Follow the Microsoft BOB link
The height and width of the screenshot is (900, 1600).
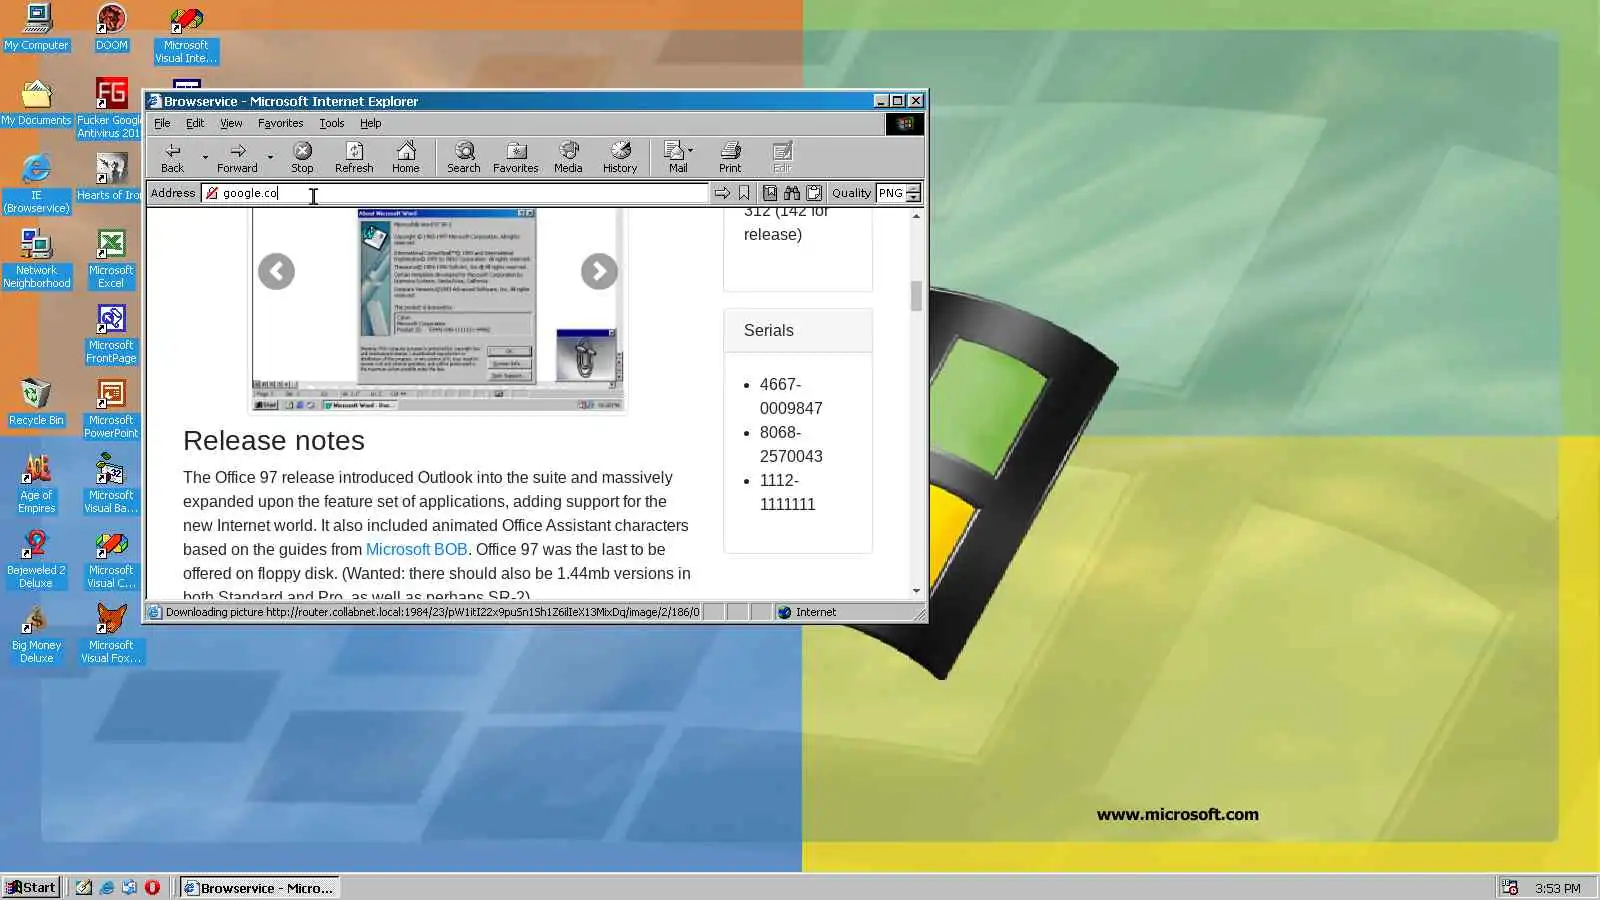(x=416, y=549)
